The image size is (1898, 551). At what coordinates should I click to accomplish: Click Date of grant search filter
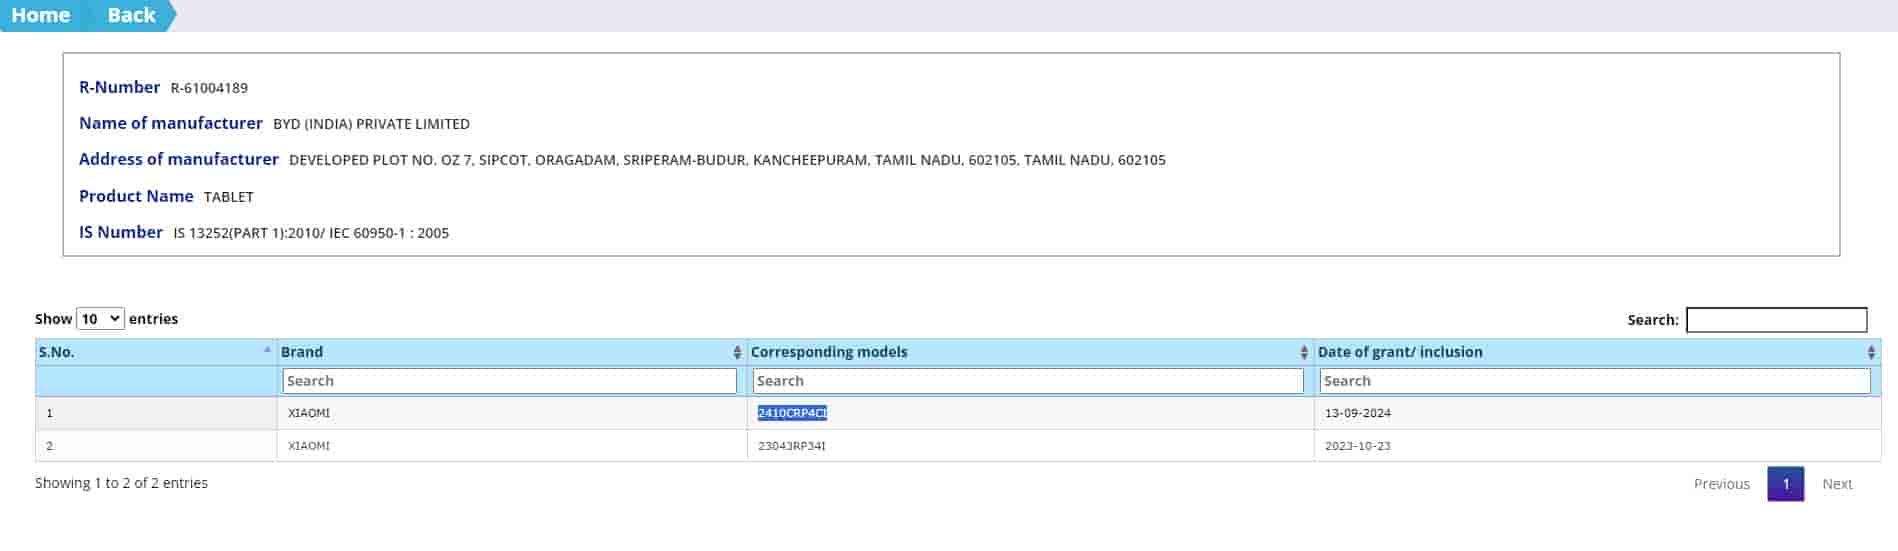pyautogui.click(x=1594, y=381)
